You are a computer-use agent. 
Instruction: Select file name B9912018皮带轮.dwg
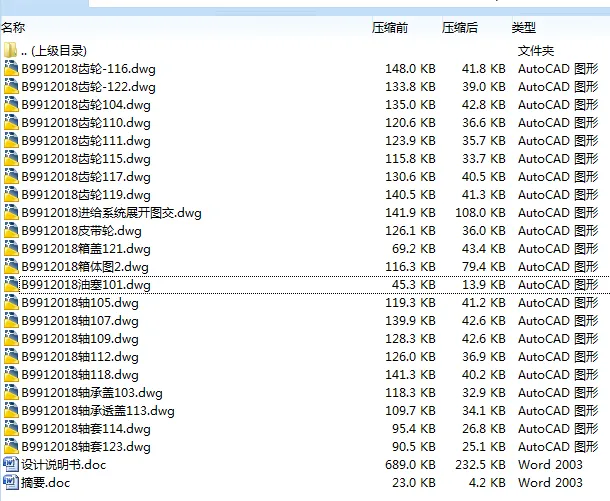pos(81,231)
